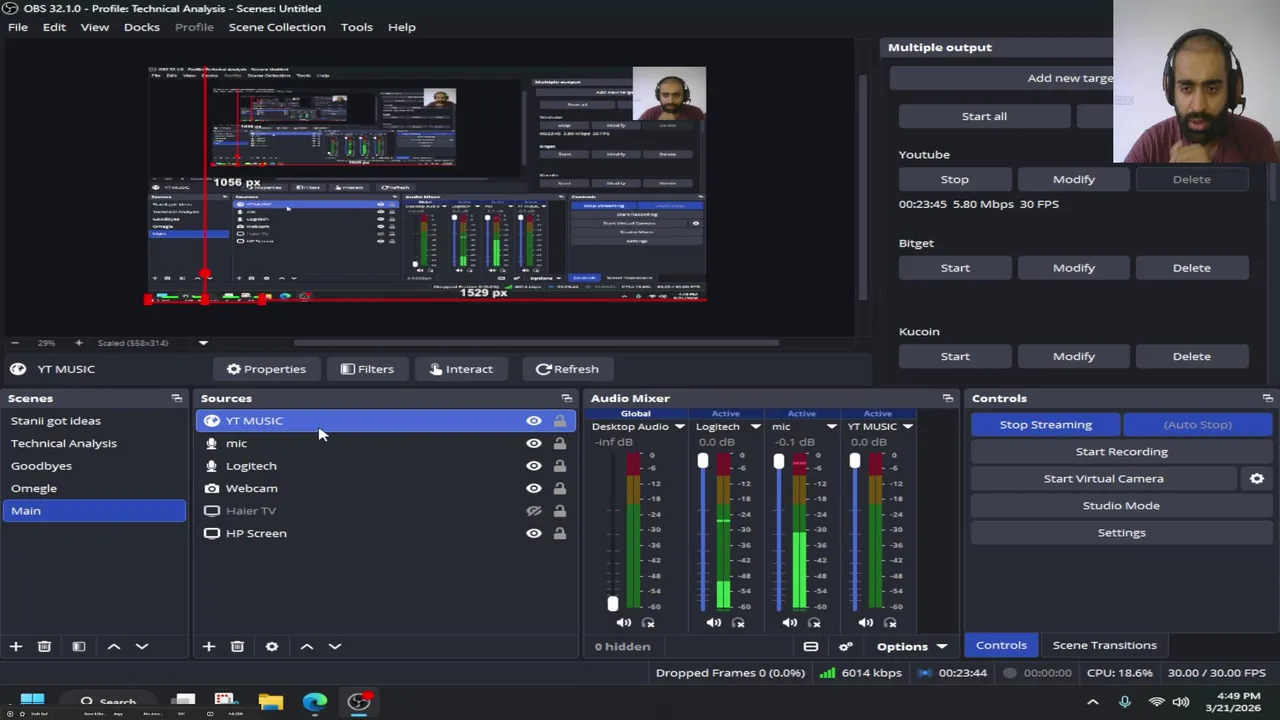This screenshot has height=720, width=1280.
Task: Show the Haier TV source eye toggle
Action: point(534,511)
